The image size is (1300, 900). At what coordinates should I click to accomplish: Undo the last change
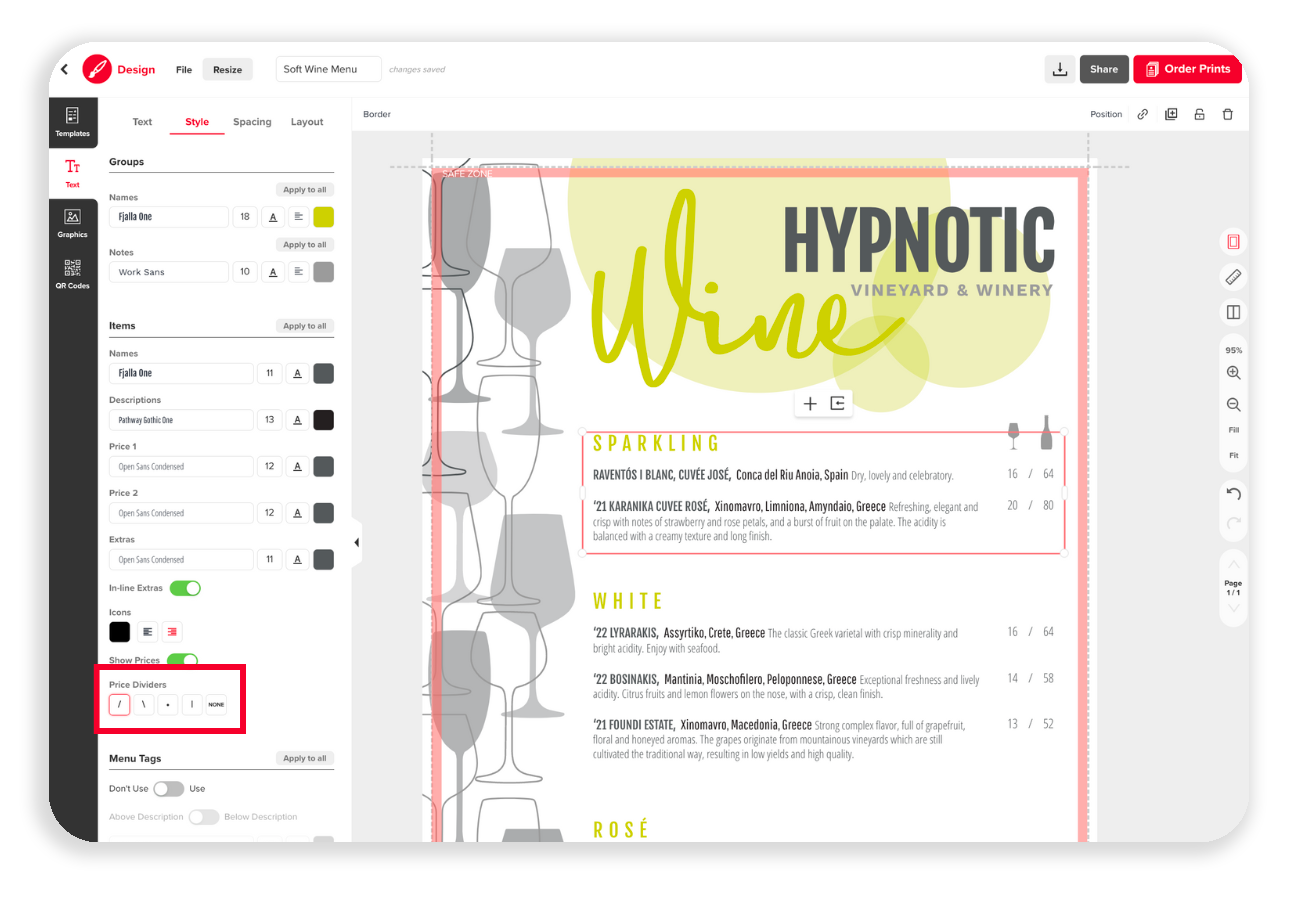pos(1233,494)
